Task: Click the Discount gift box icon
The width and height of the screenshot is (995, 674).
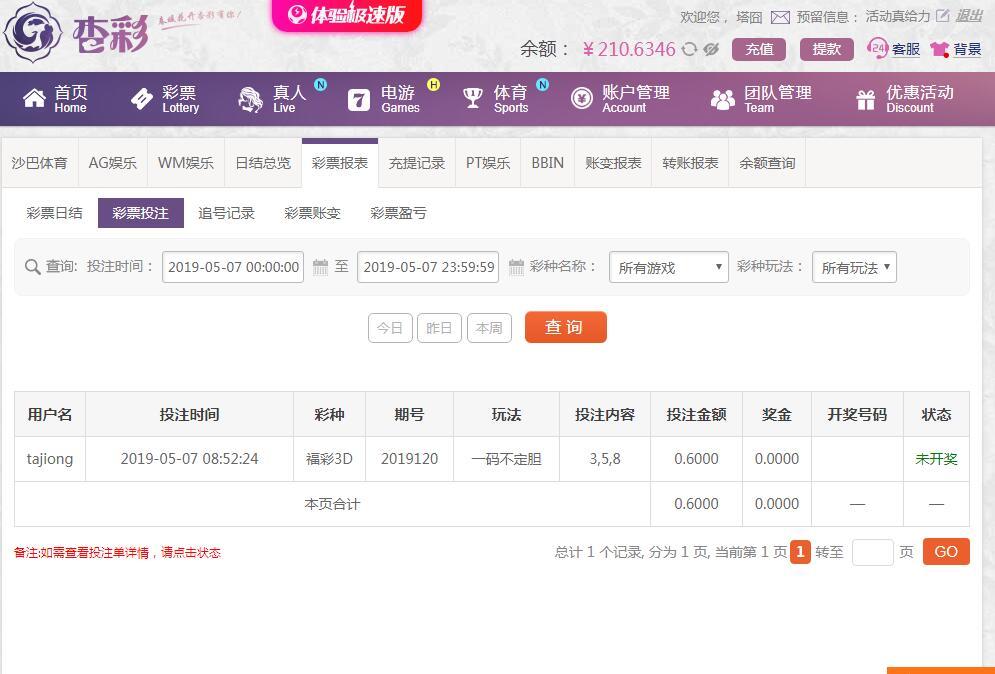Action: coord(866,99)
